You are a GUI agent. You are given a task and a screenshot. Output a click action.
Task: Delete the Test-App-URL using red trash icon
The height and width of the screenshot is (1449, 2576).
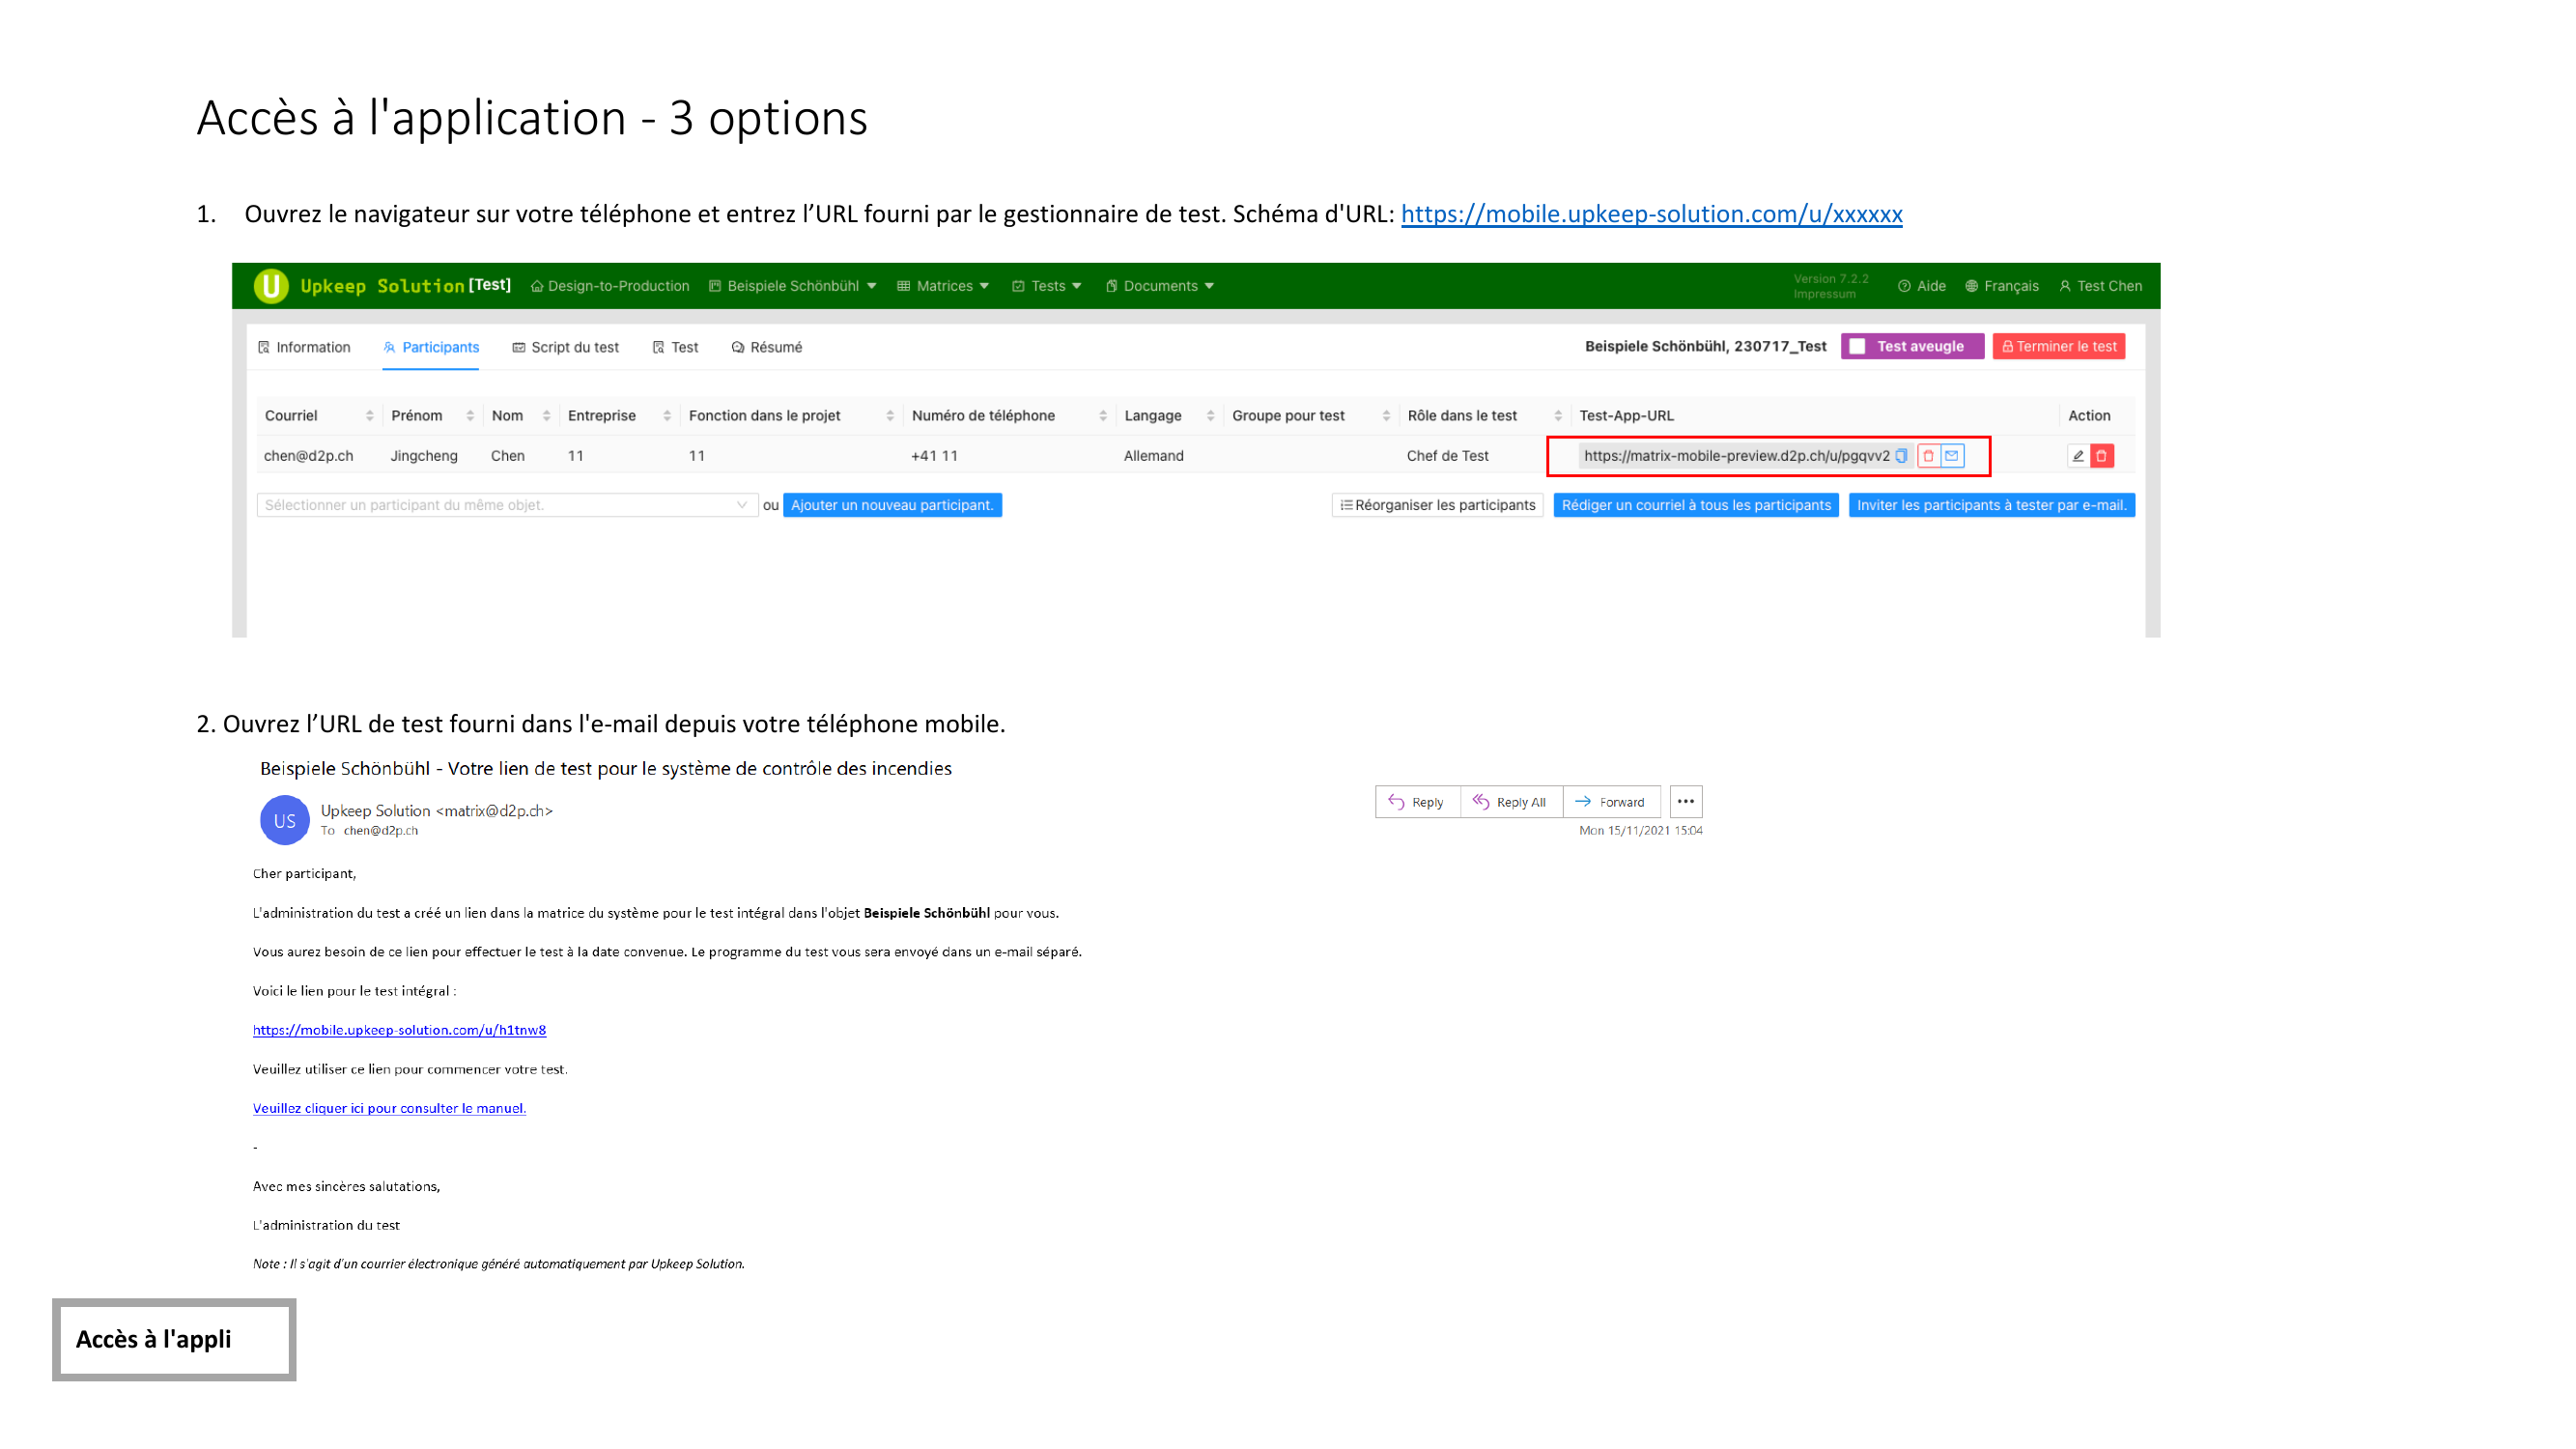1928,456
